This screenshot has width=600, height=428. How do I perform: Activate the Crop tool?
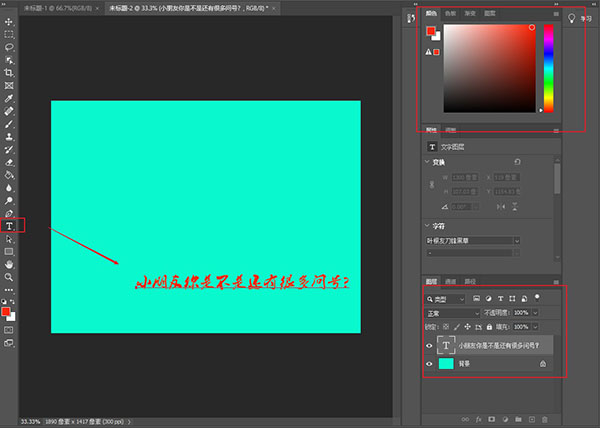point(9,73)
